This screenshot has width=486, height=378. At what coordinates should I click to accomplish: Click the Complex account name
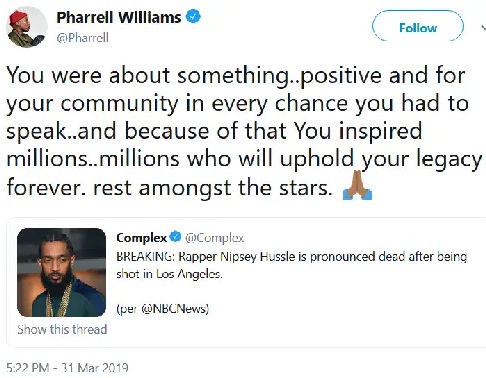pos(141,238)
